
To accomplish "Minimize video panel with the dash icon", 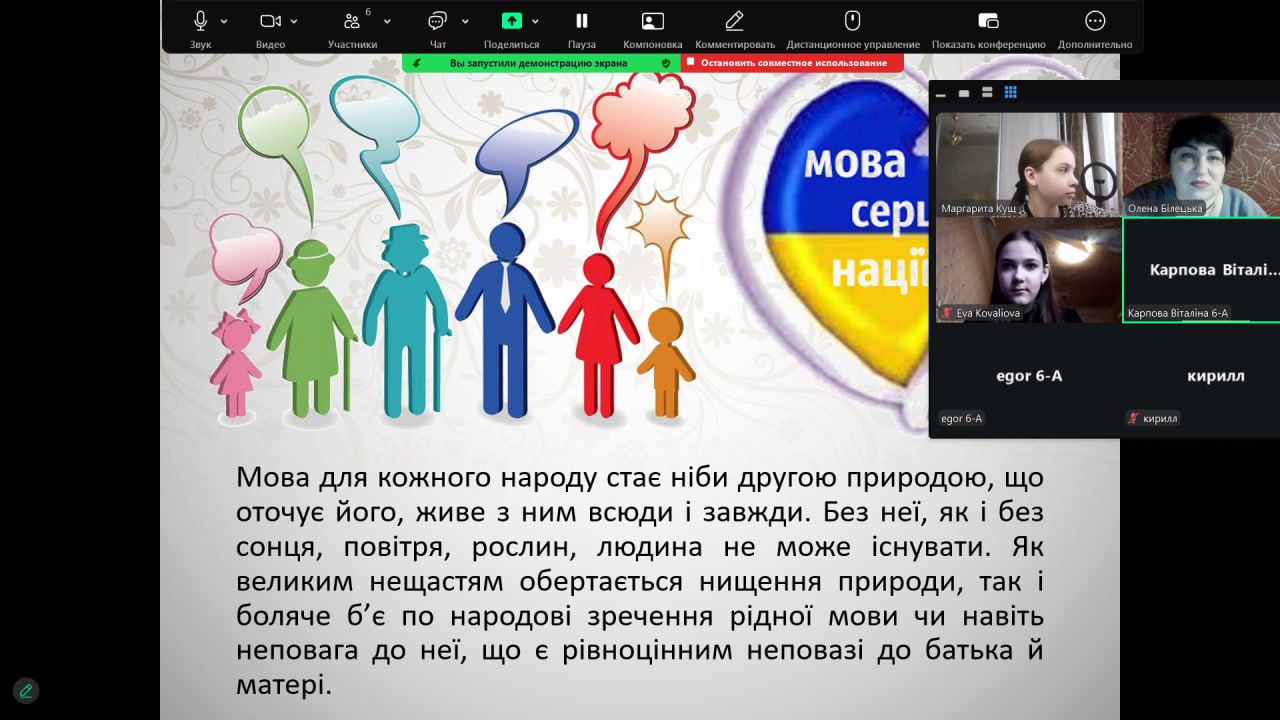I will click(x=940, y=94).
